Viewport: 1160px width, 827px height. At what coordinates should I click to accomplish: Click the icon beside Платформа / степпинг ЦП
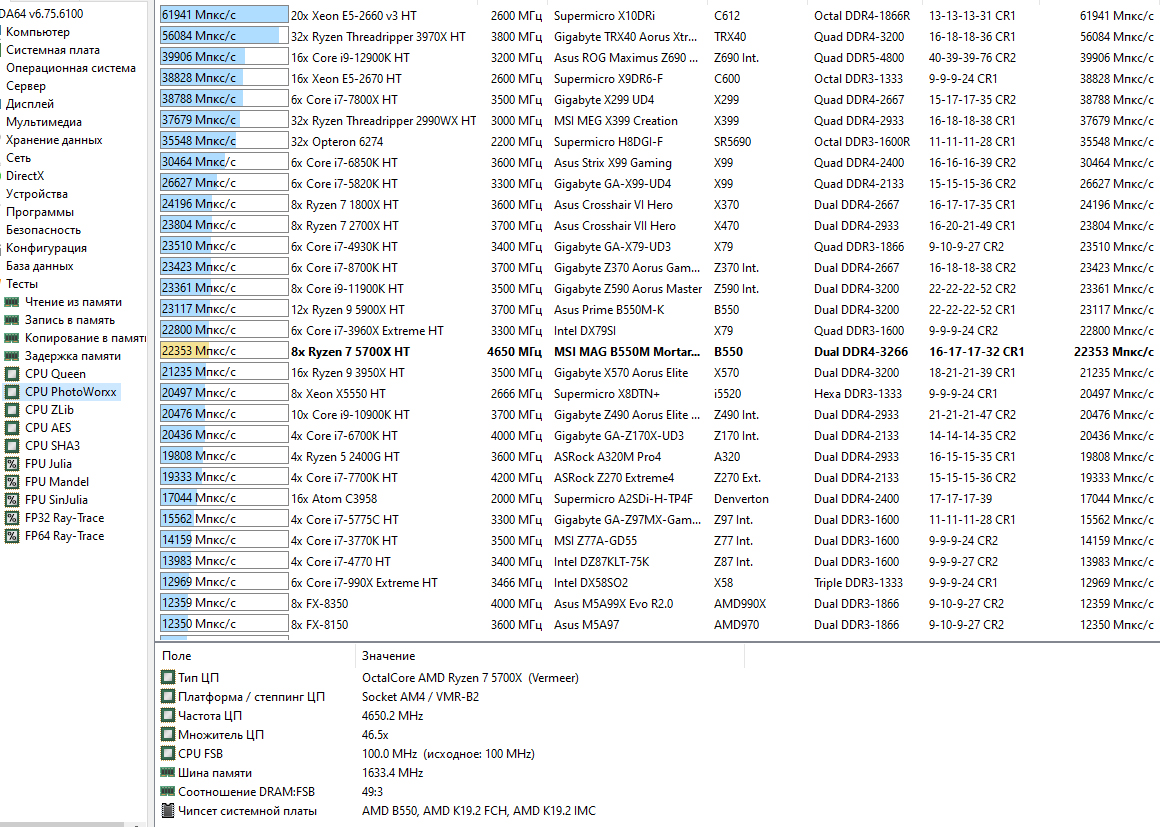tap(168, 696)
